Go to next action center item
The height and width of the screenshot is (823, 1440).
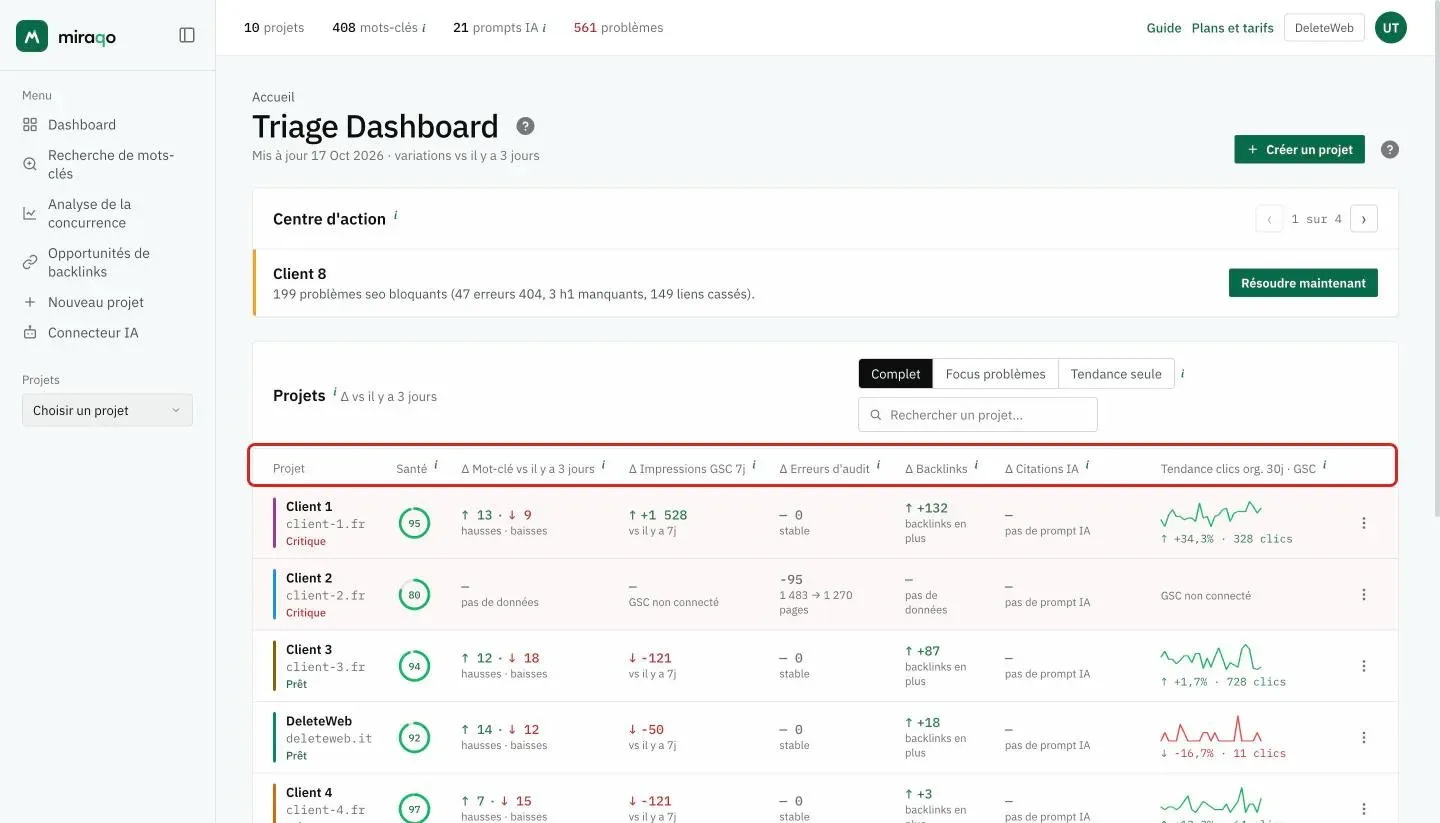1364,219
